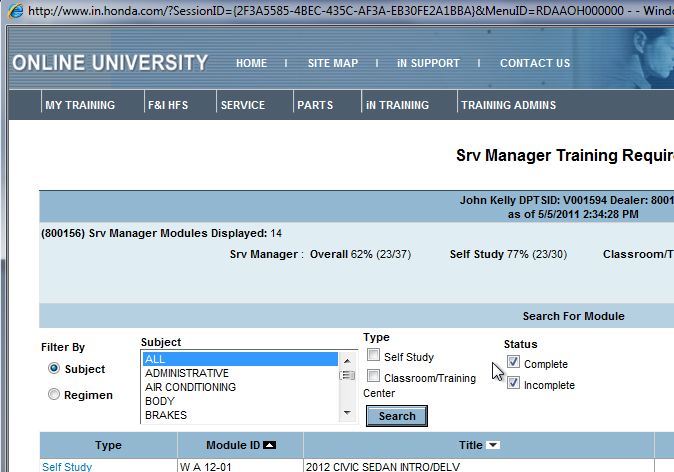
Task: Open the Self Study module link
Action: coord(67,466)
